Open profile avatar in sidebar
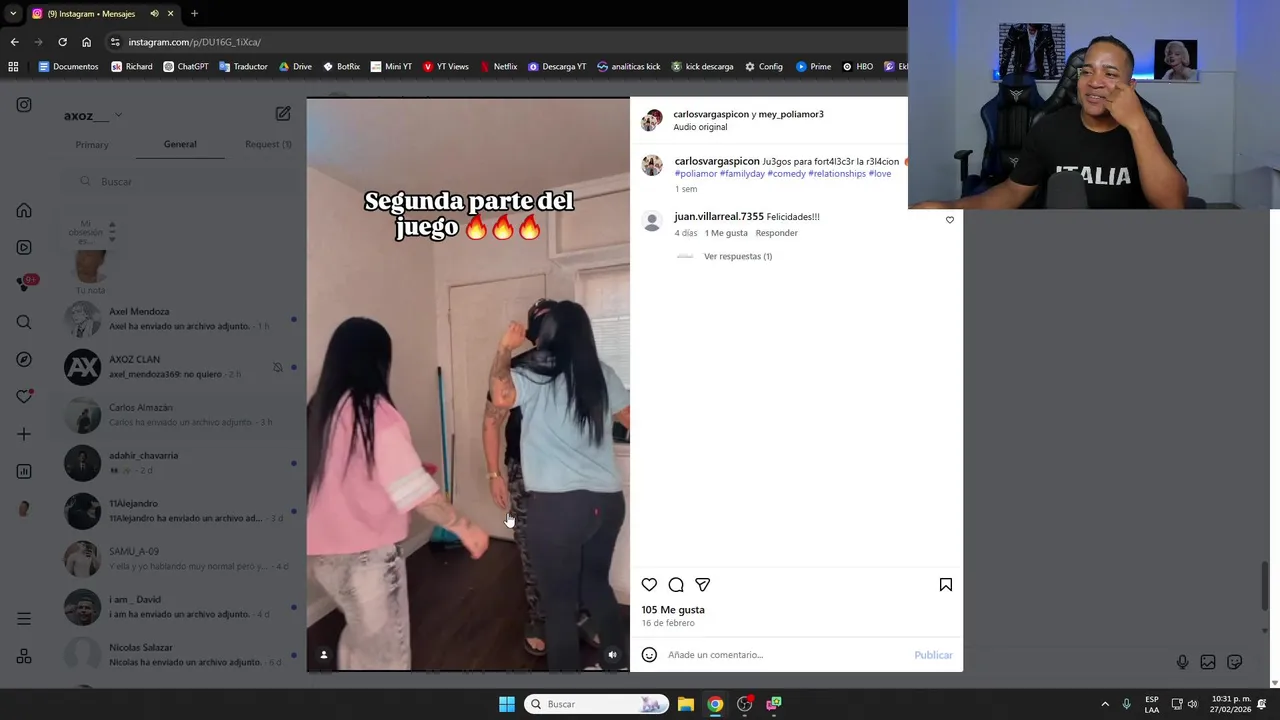This screenshot has height=720, width=1280. (x=24, y=508)
